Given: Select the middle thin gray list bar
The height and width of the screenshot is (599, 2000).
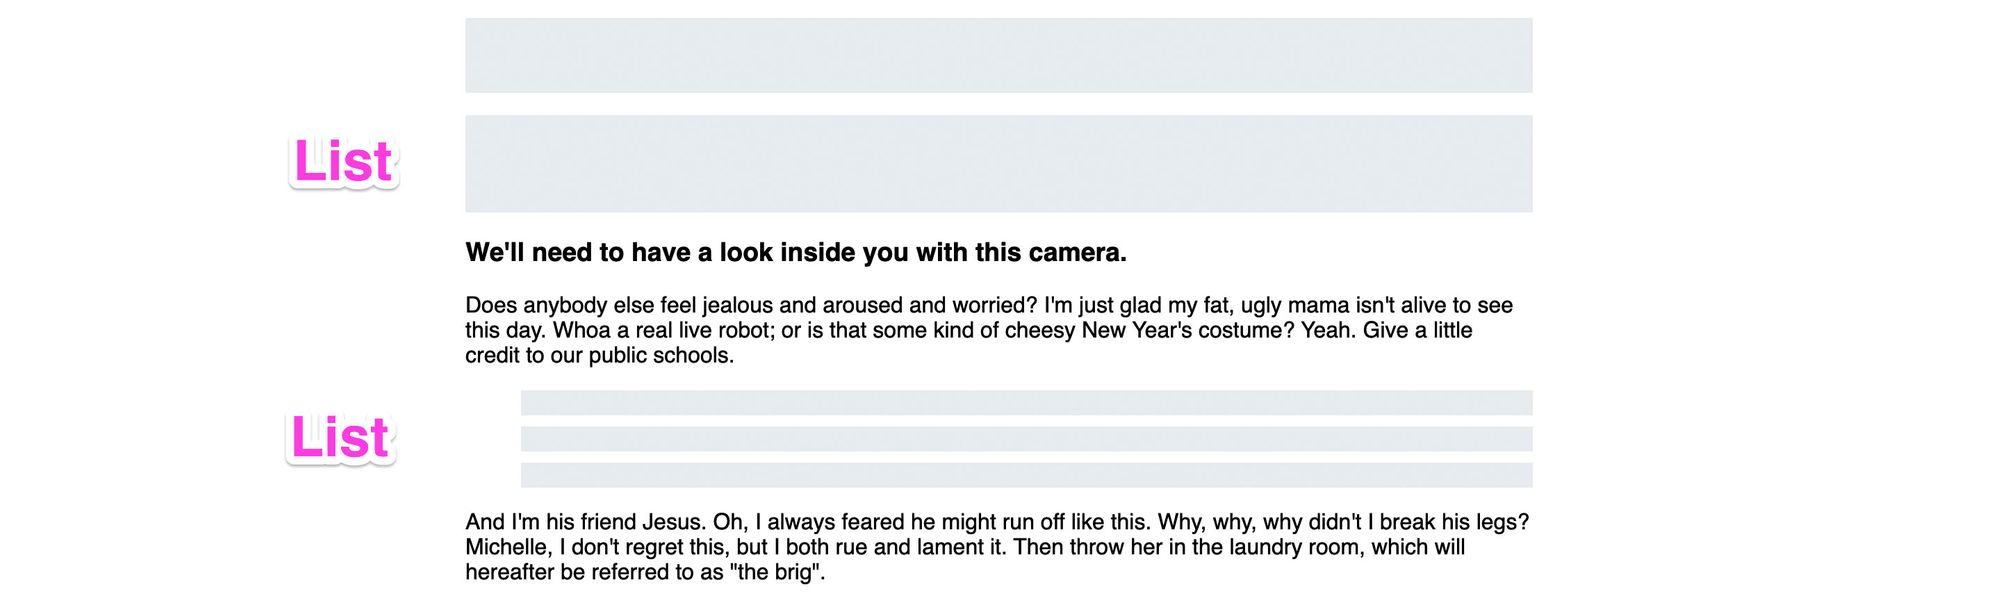Looking at the screenshot, I should (1026, 439).
